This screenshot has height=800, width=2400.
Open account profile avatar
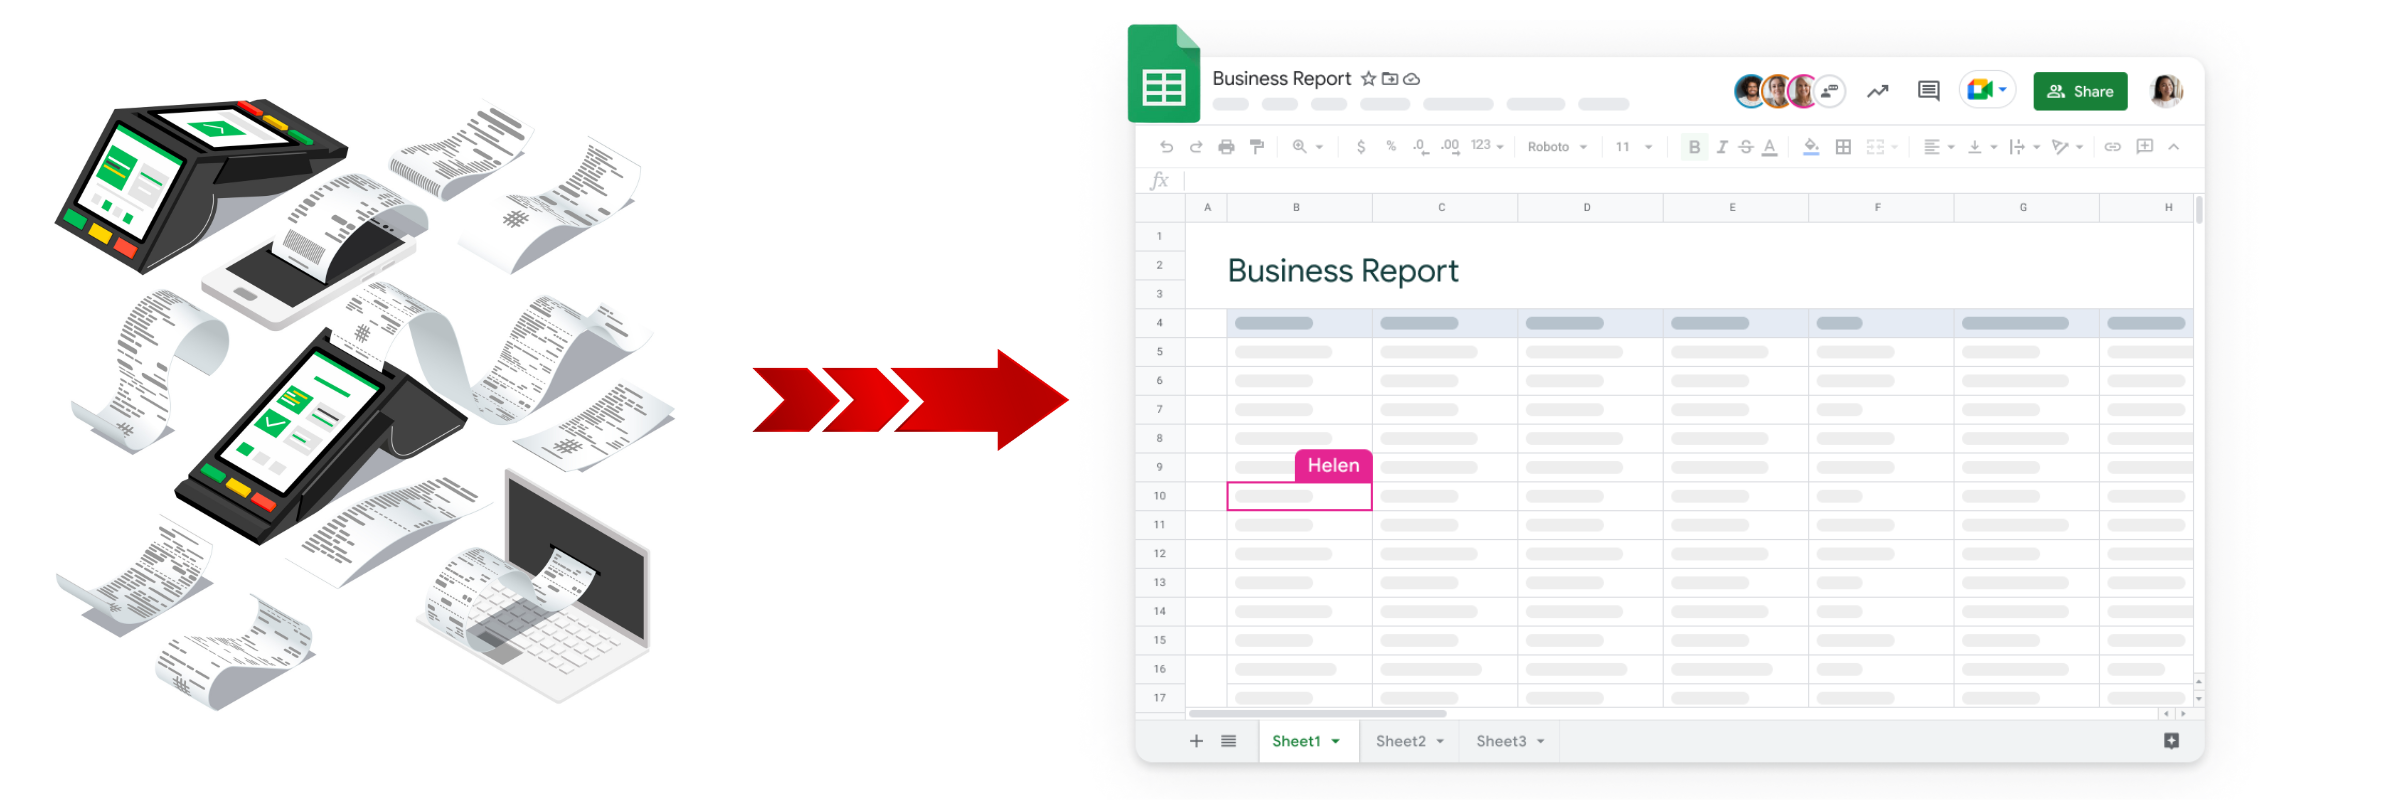(x=2166, y=91)
